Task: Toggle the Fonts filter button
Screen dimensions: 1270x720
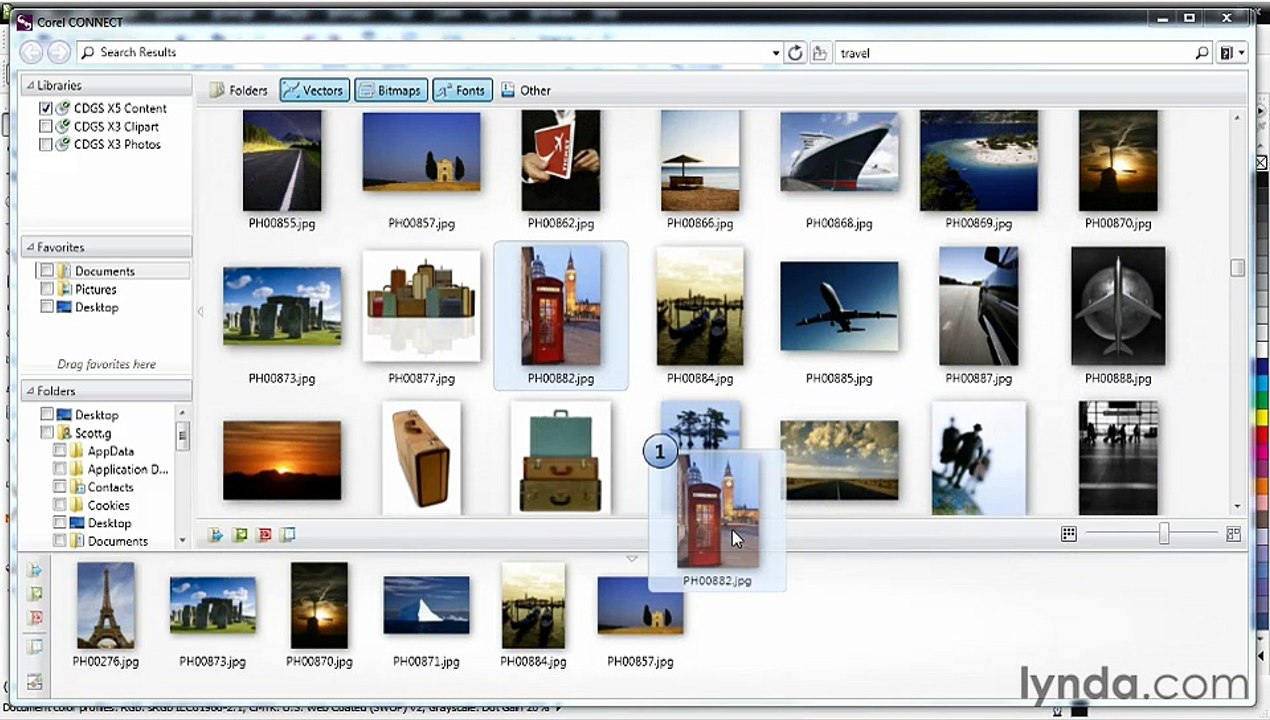Action: (x=459, y=90)
